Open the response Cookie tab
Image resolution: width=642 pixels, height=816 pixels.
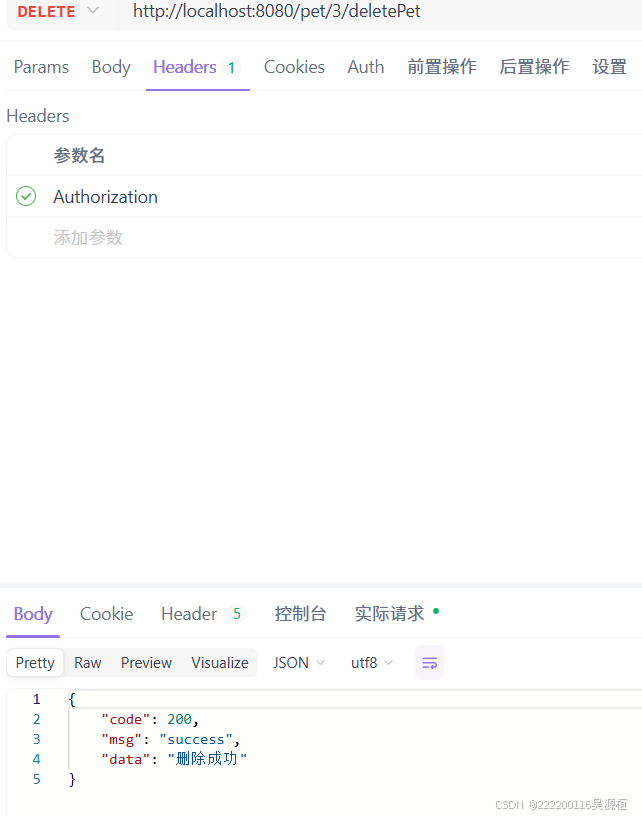coord(106,614)
